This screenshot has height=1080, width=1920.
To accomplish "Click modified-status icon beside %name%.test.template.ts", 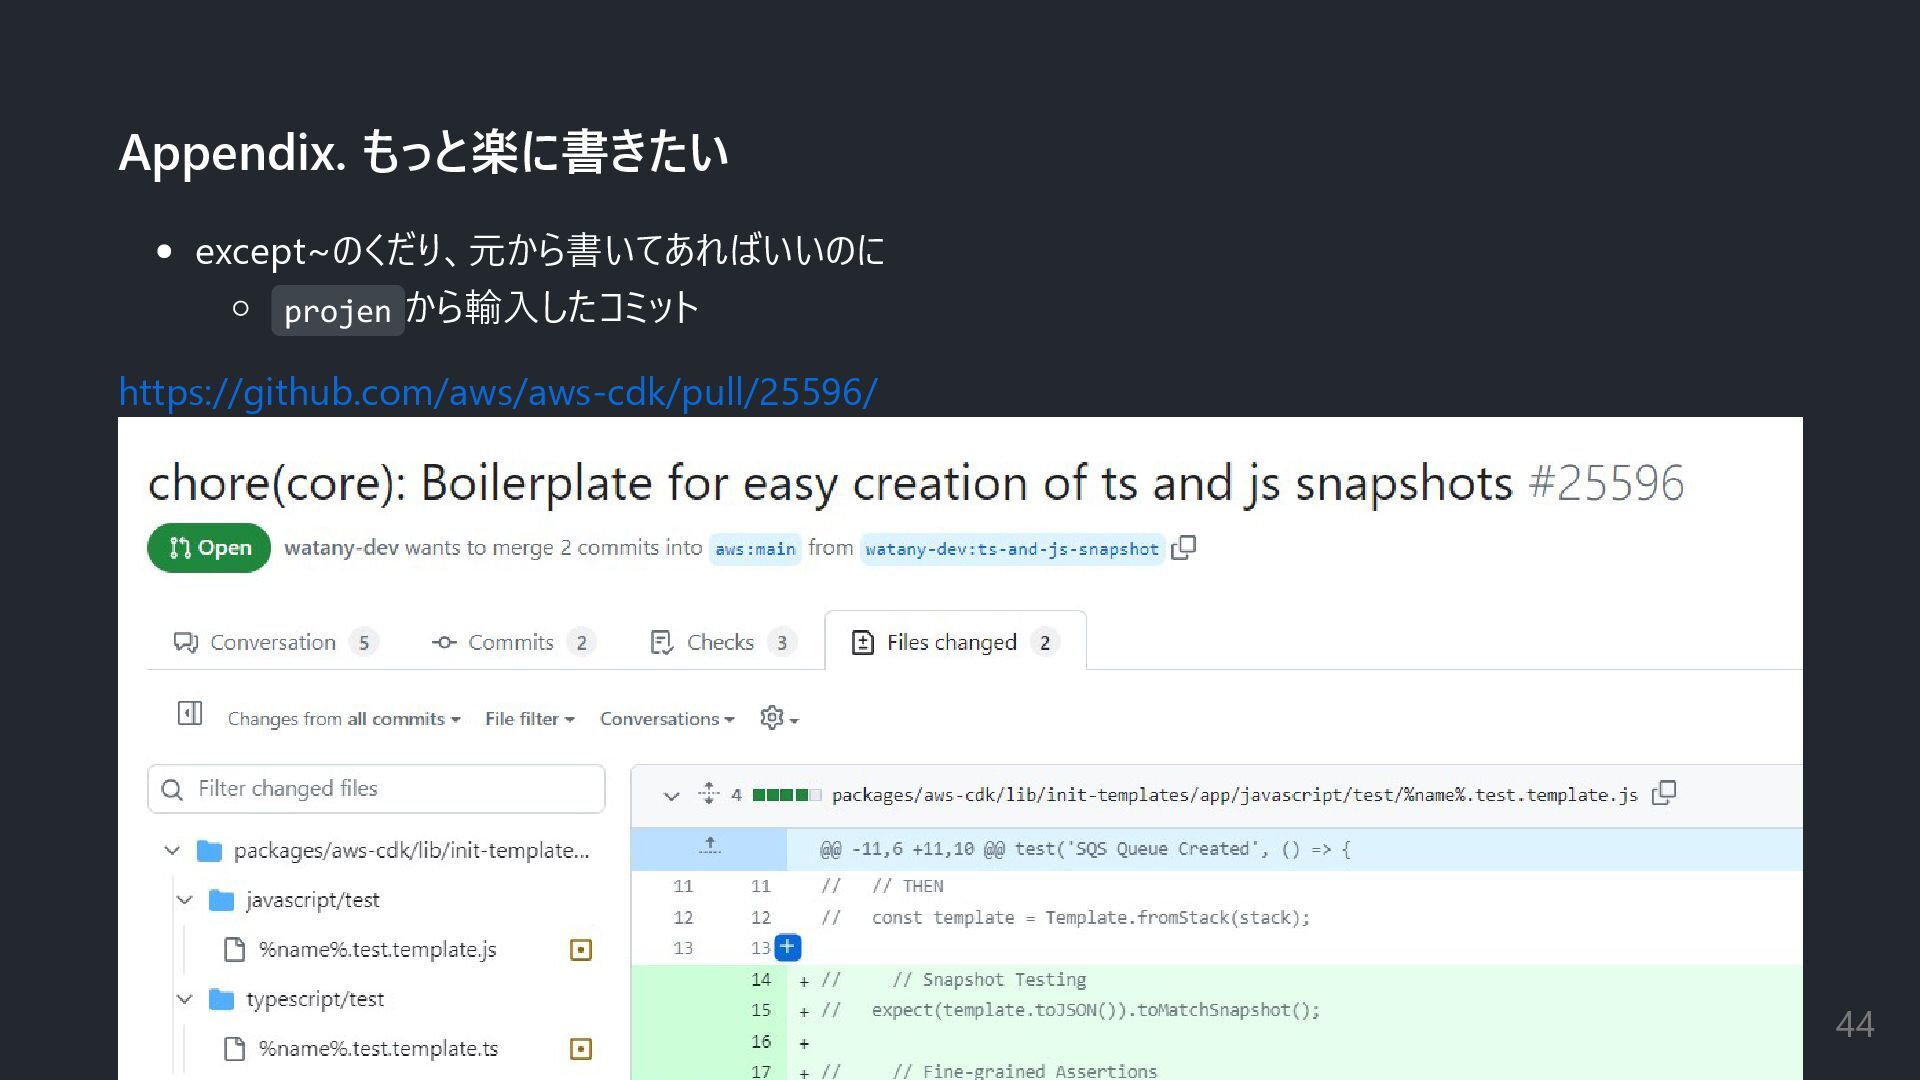I will (581, 1049).
